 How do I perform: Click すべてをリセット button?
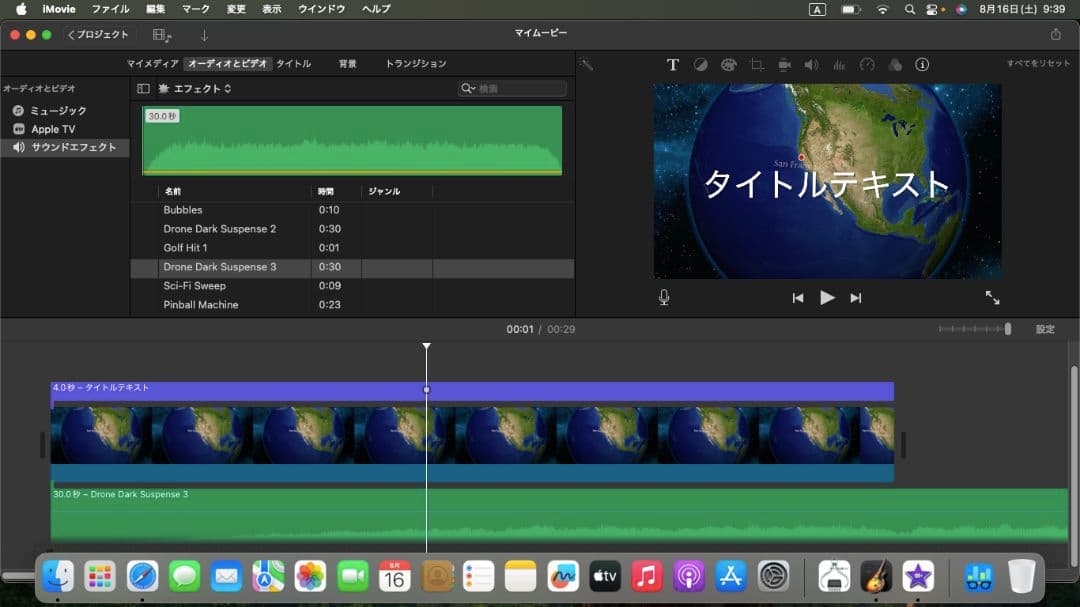pyautogui.click(x=1038, y=64)
